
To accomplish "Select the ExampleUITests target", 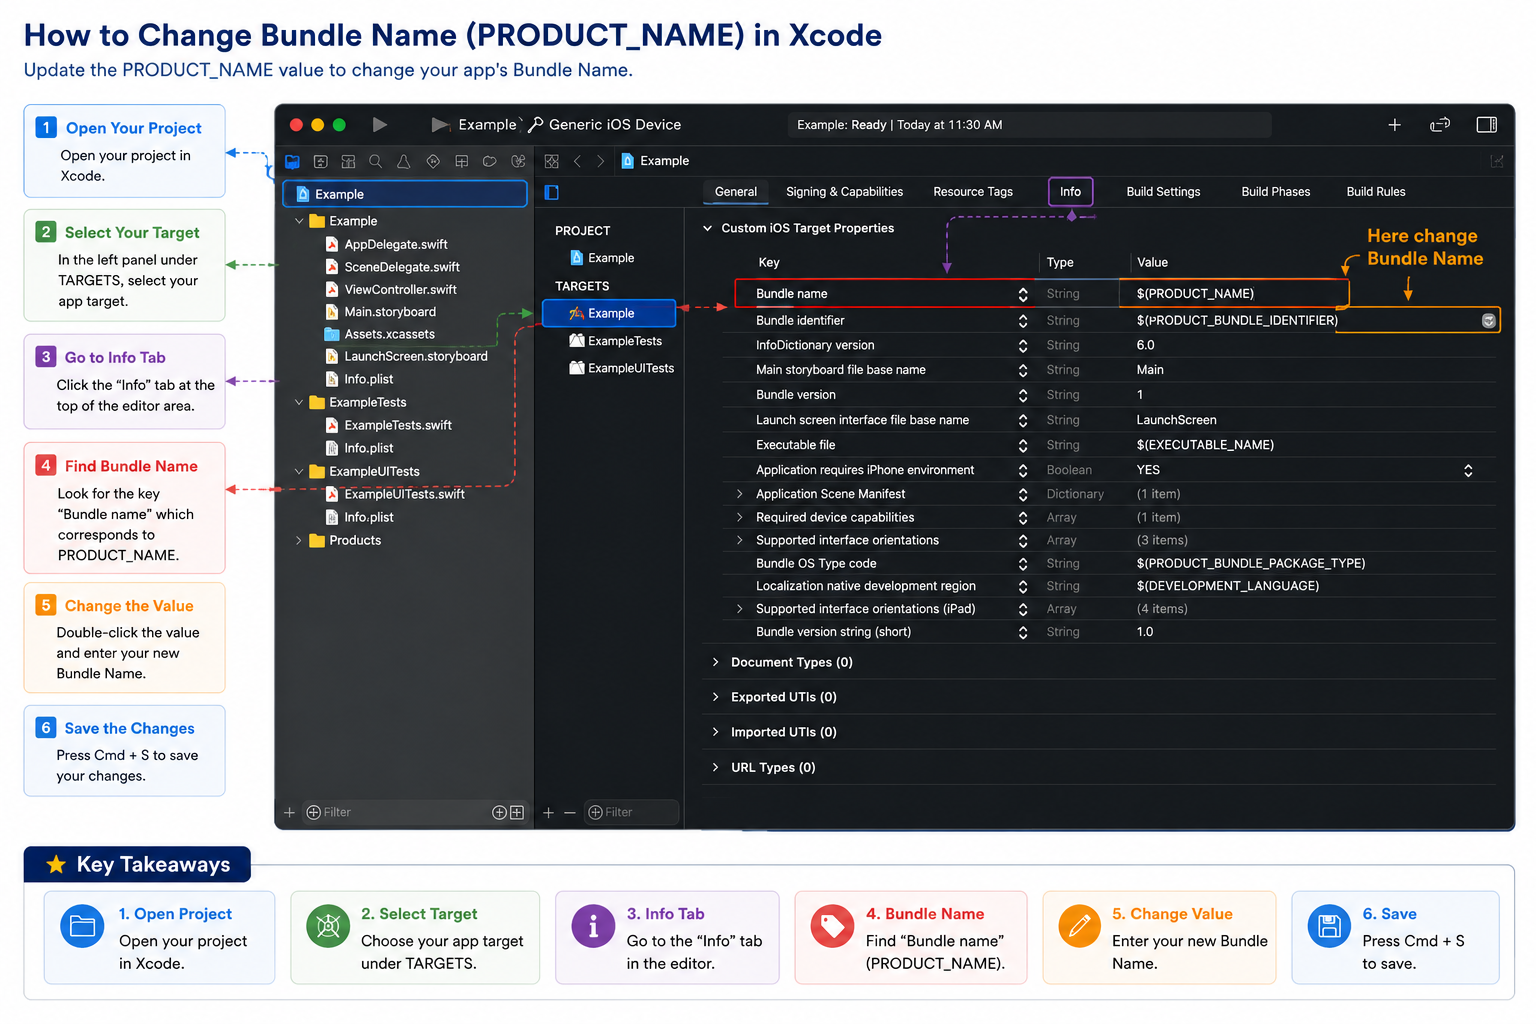I will pos(621,368).
